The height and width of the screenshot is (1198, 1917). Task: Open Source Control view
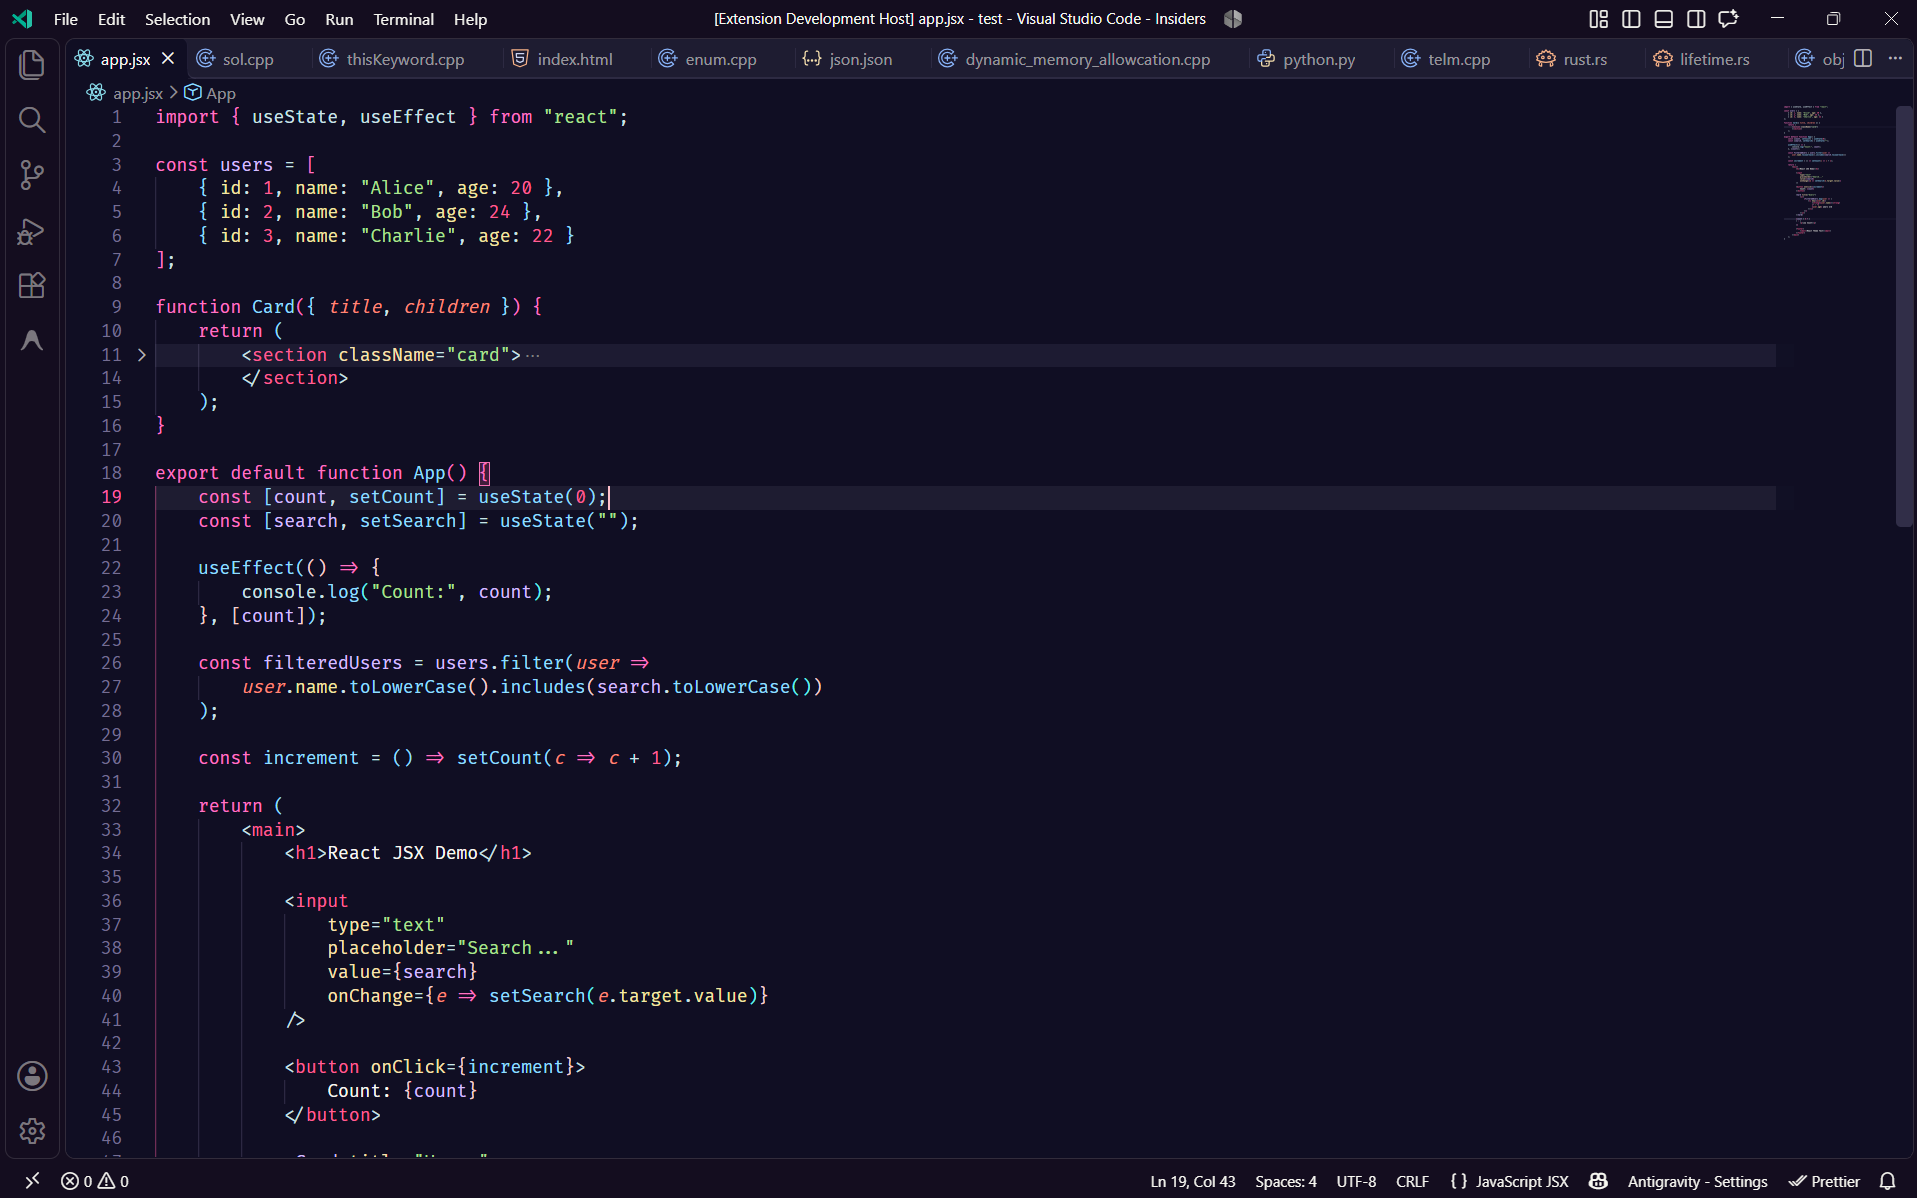[x=32, y=175]
